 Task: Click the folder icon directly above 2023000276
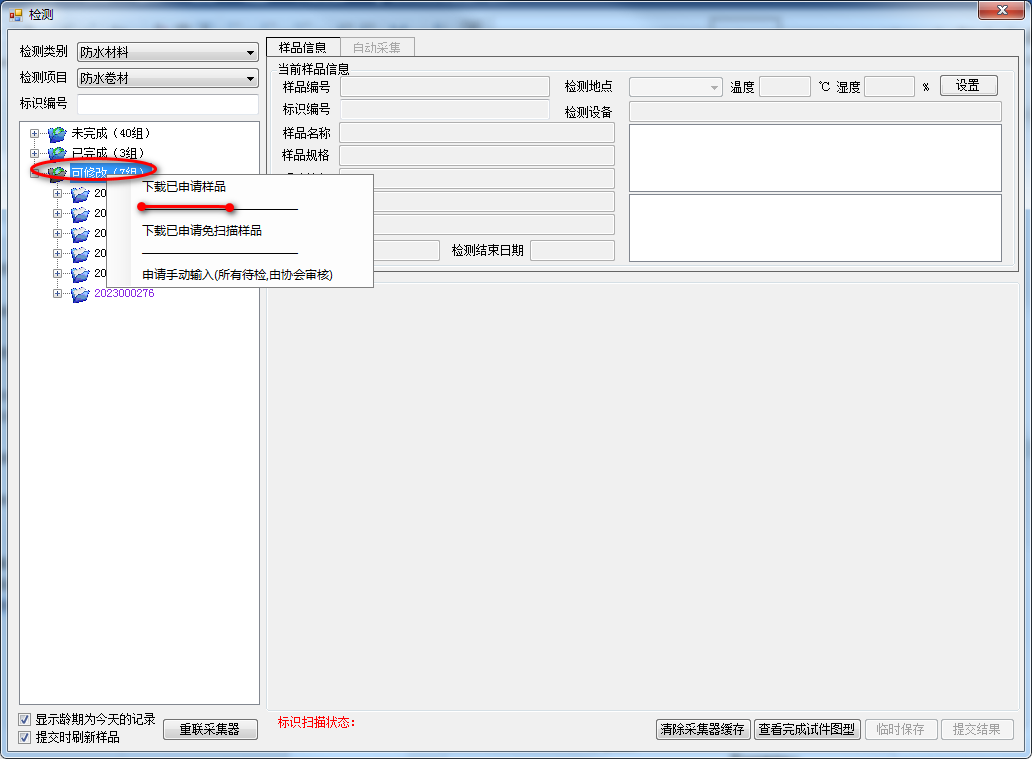(x=80, y=274)
